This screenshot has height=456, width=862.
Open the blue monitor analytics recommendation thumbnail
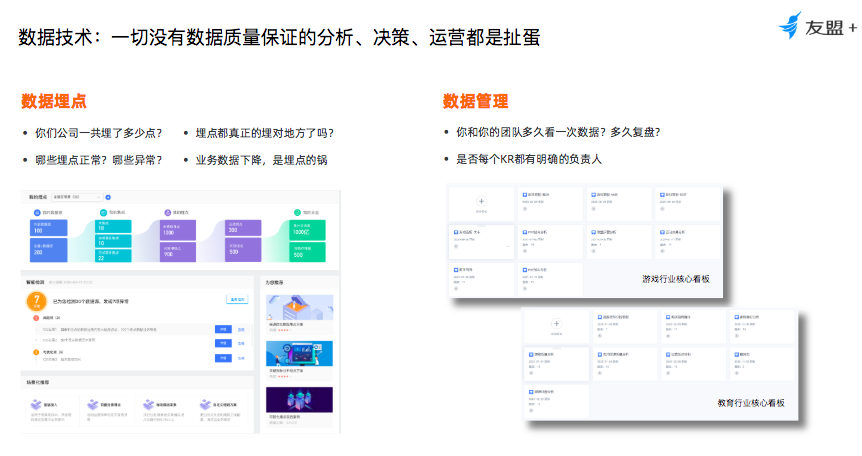[x=300, y=353]
